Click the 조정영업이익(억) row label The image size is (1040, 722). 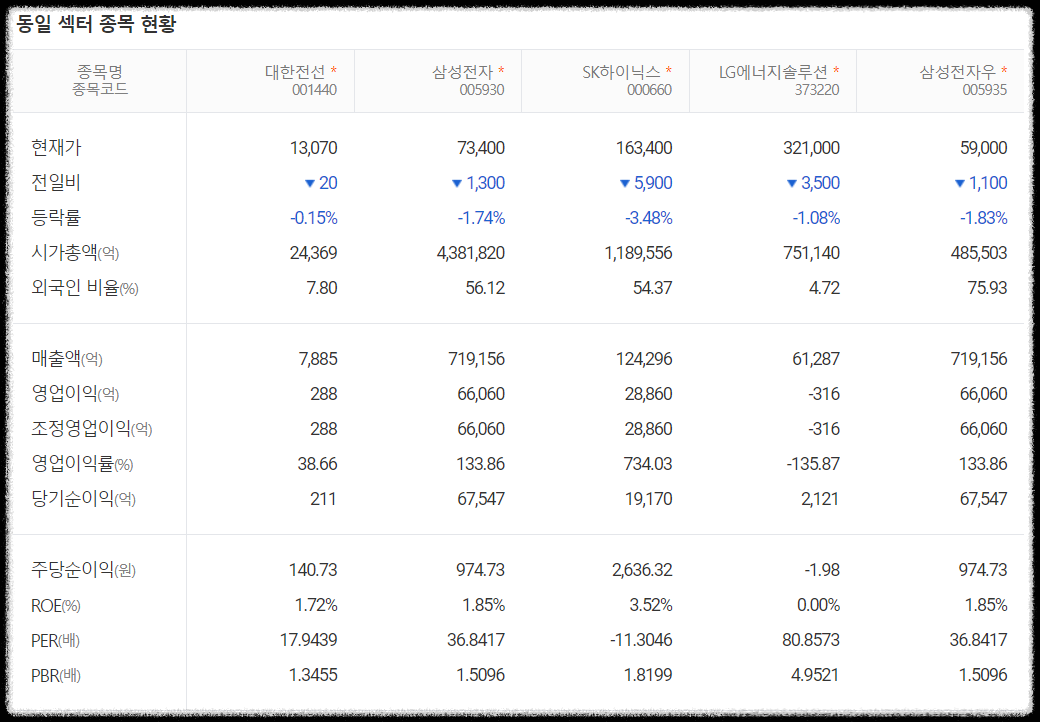coord(92,429)
